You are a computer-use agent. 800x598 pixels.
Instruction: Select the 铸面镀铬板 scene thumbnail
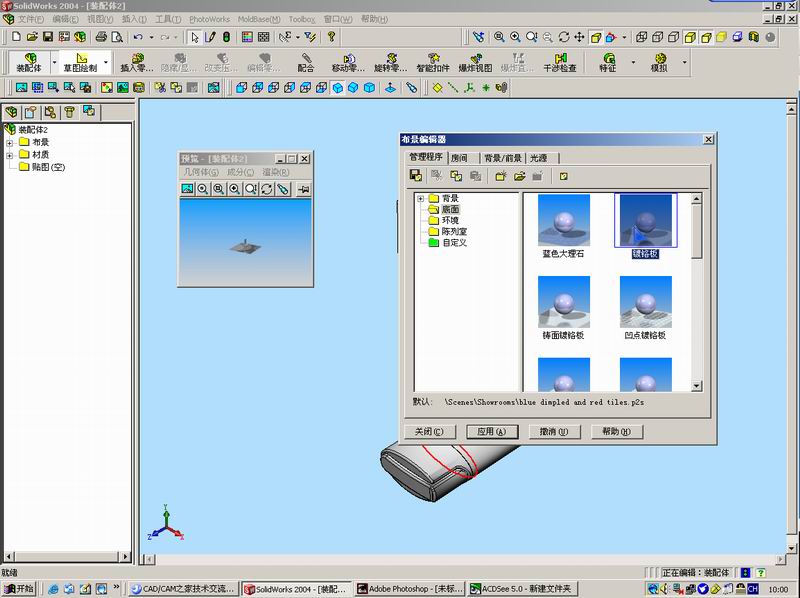[x=564, y=302]
